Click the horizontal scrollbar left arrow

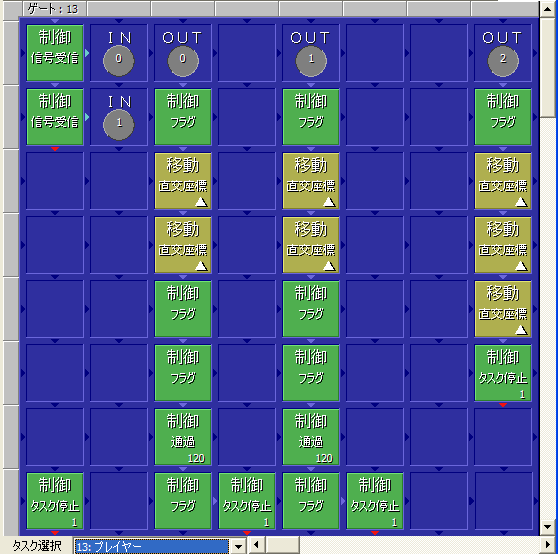[257, 544]
